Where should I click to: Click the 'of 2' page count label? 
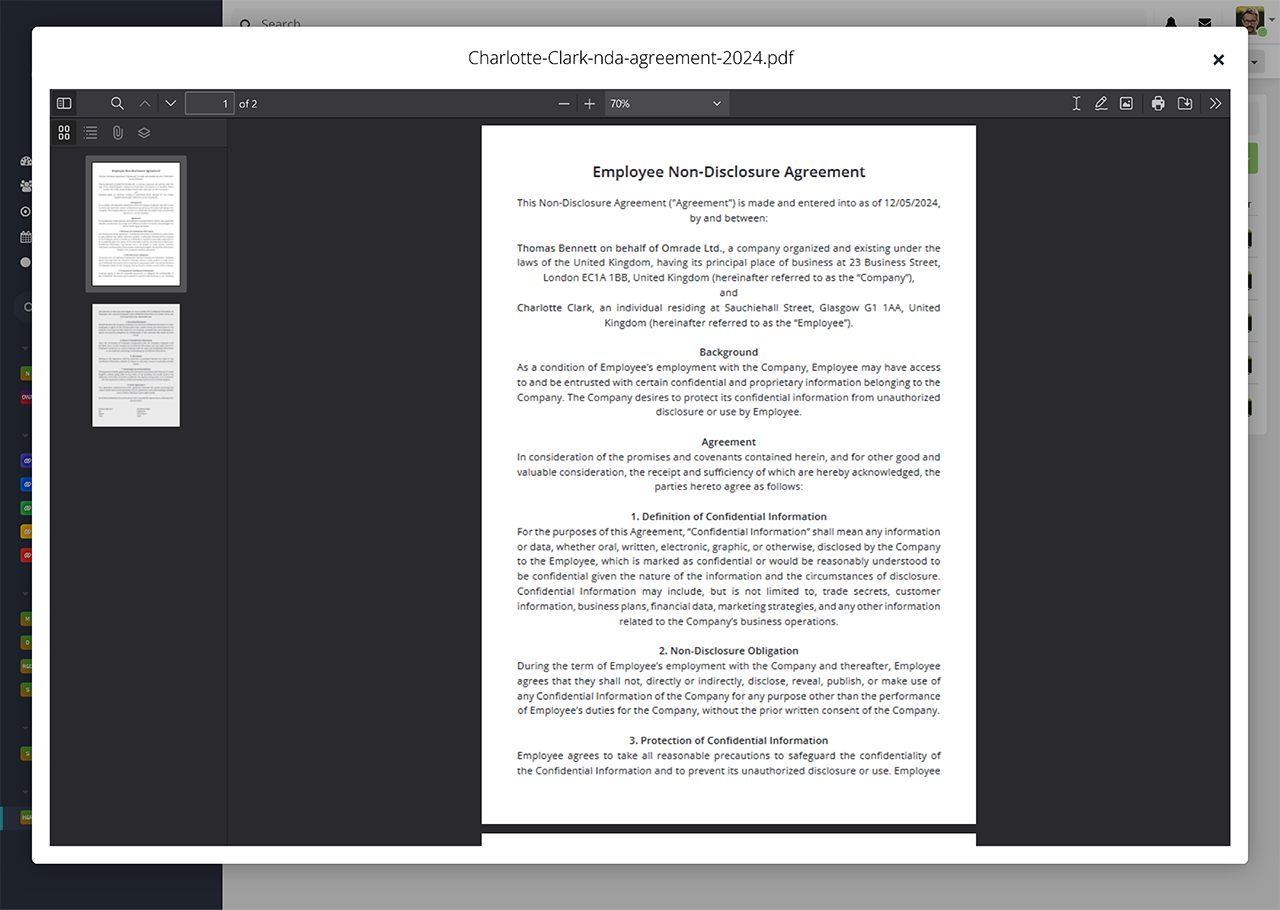click(248, 104)
